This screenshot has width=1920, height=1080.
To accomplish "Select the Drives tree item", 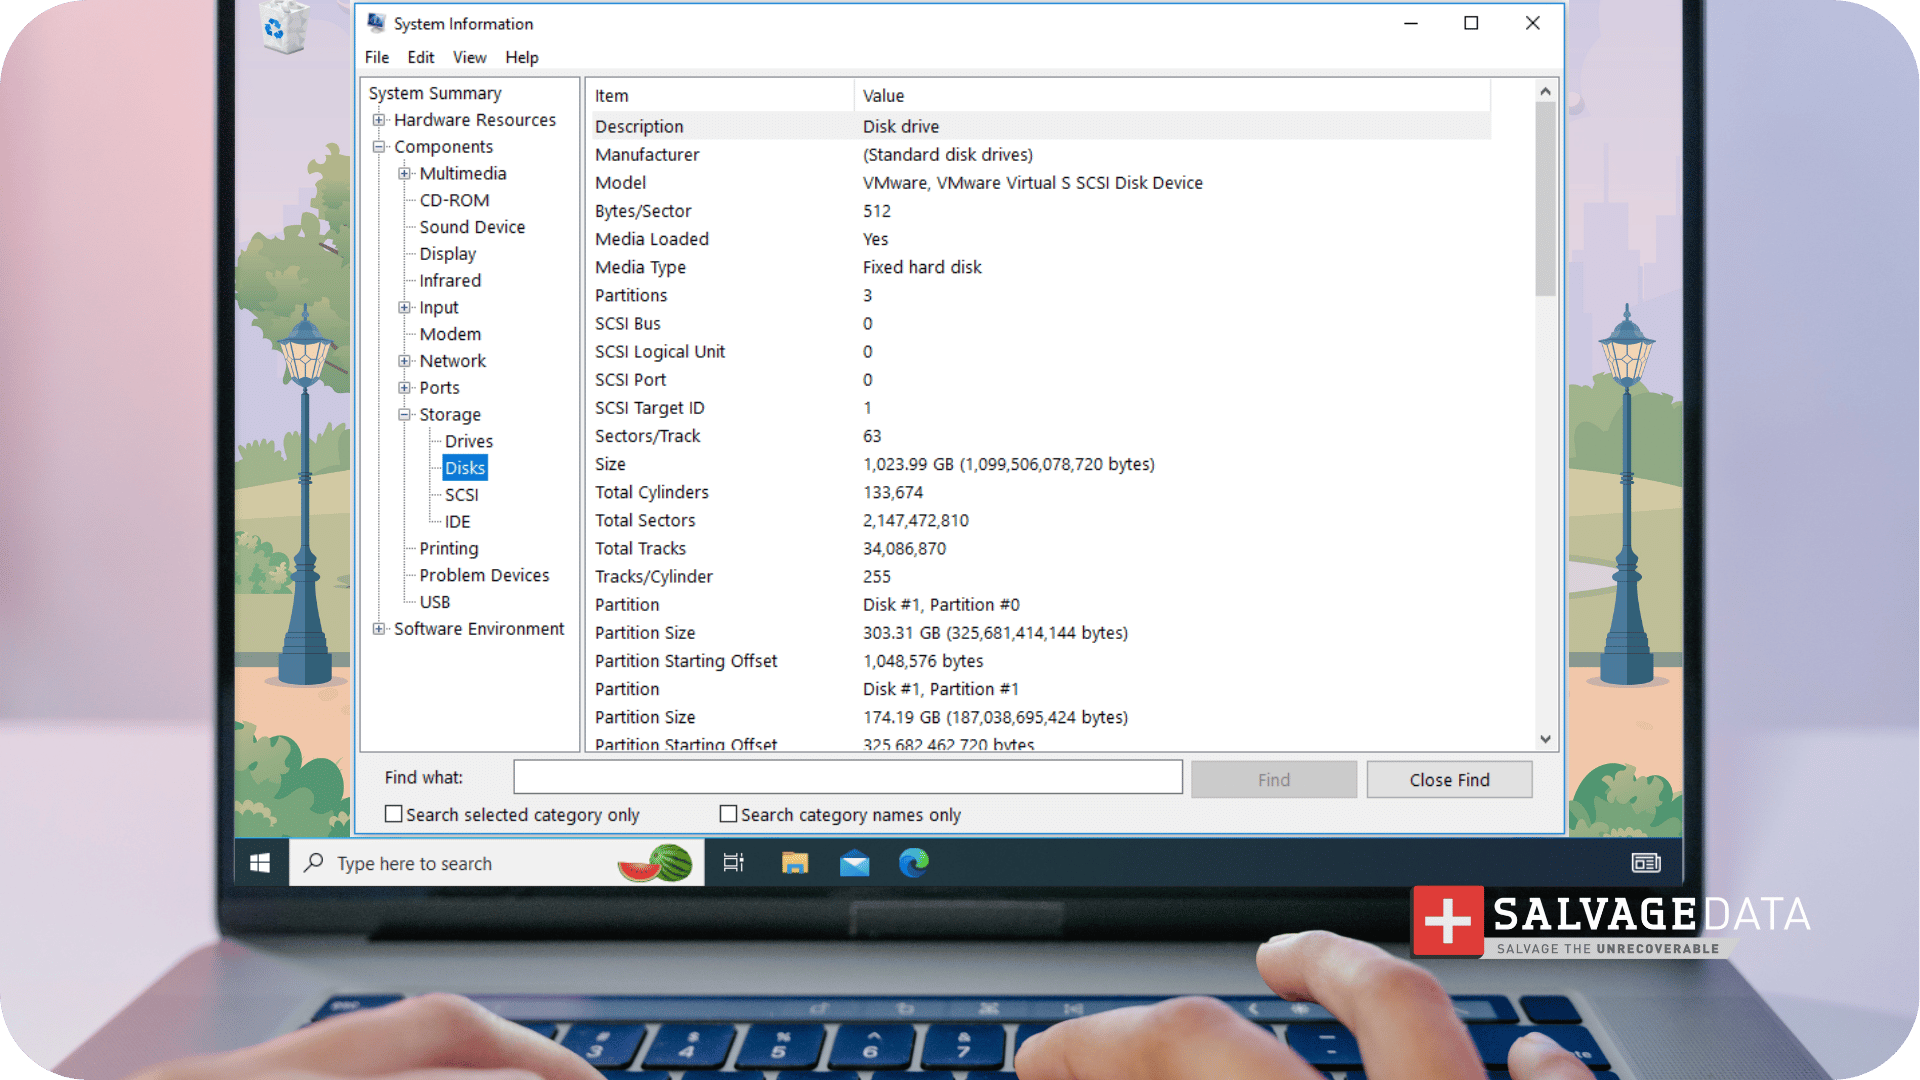I will [468, 441].
